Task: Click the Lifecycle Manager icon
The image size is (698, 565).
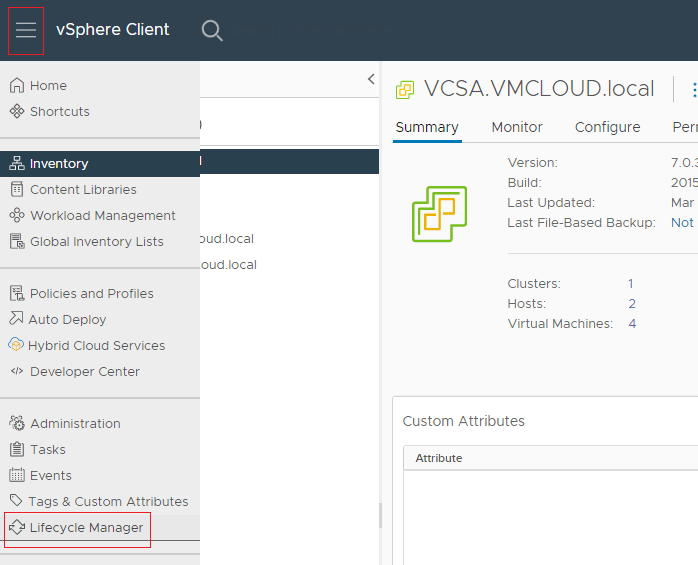Action: point(17,527)
